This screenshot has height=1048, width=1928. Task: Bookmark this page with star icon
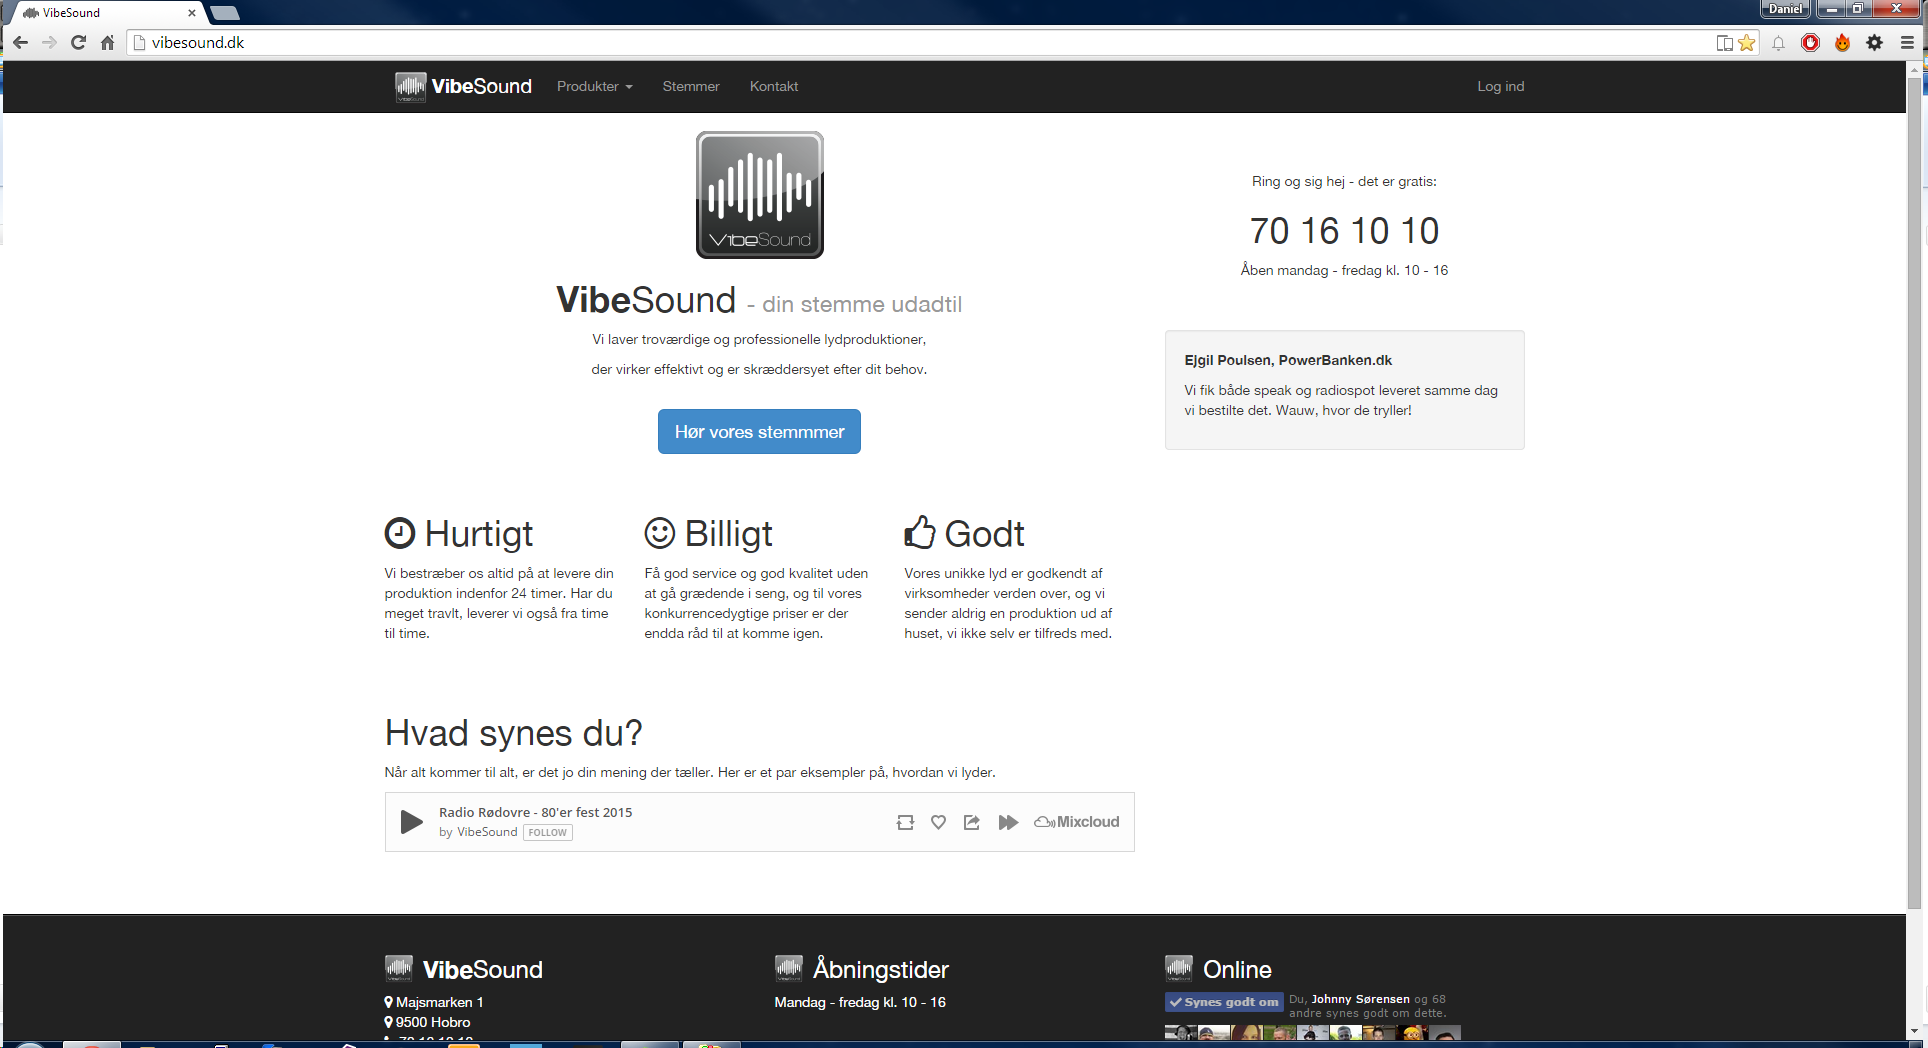(x=1746, y=42)
